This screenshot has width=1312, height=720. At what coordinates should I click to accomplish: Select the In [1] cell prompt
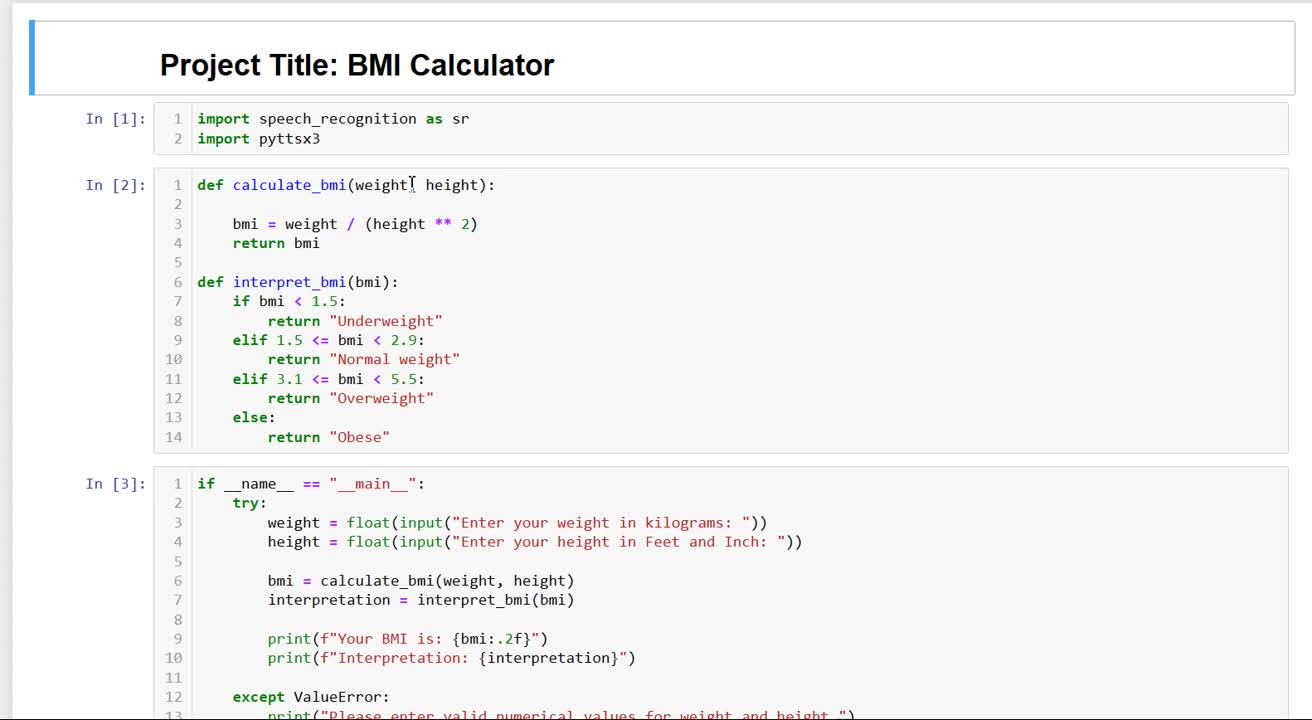[x=115, y=119]
